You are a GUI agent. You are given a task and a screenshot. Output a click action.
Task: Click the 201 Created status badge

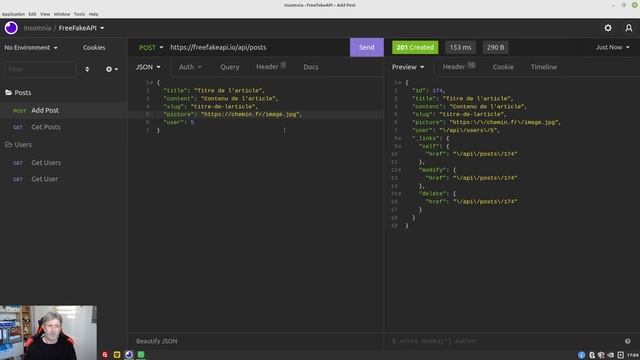[415, 47]
